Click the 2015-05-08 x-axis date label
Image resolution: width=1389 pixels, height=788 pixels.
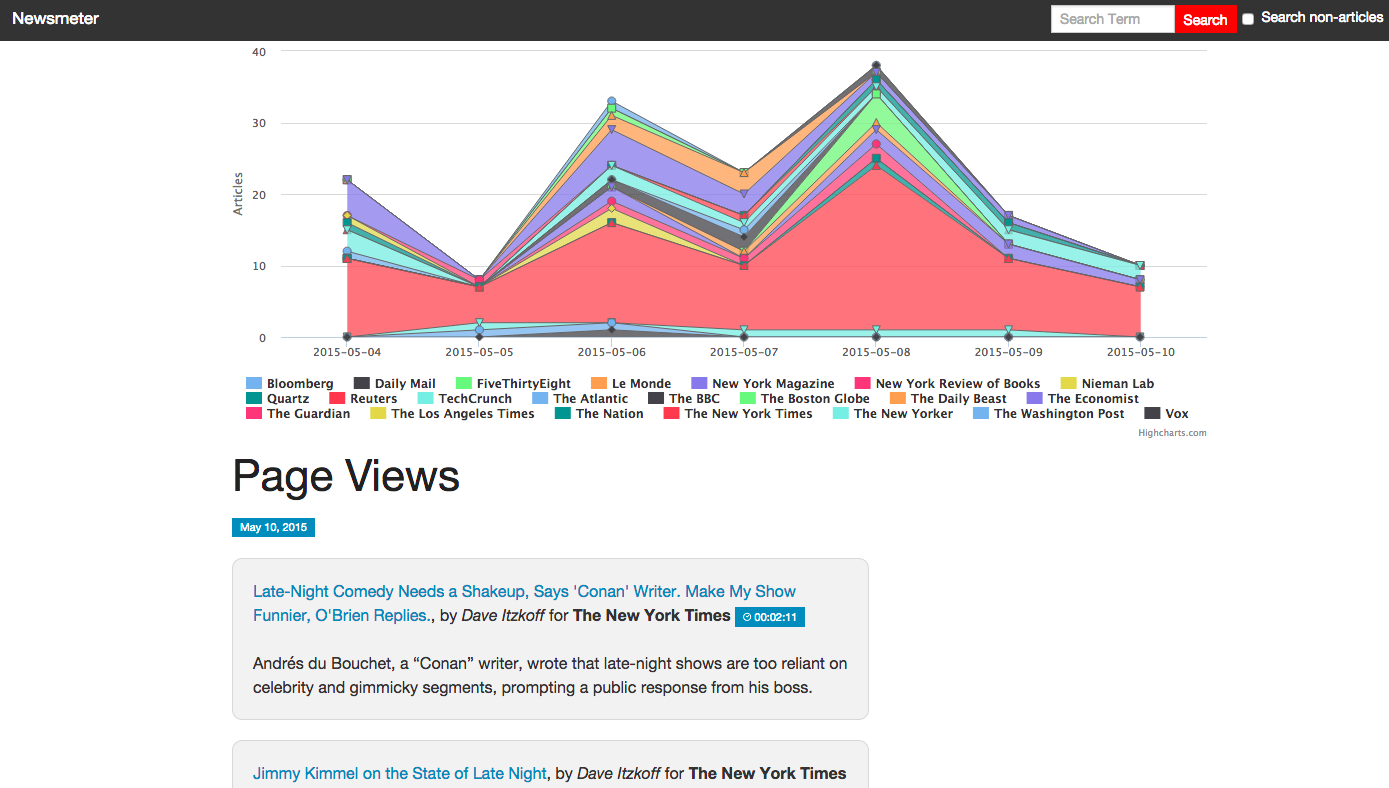click(x=876, y=352)
